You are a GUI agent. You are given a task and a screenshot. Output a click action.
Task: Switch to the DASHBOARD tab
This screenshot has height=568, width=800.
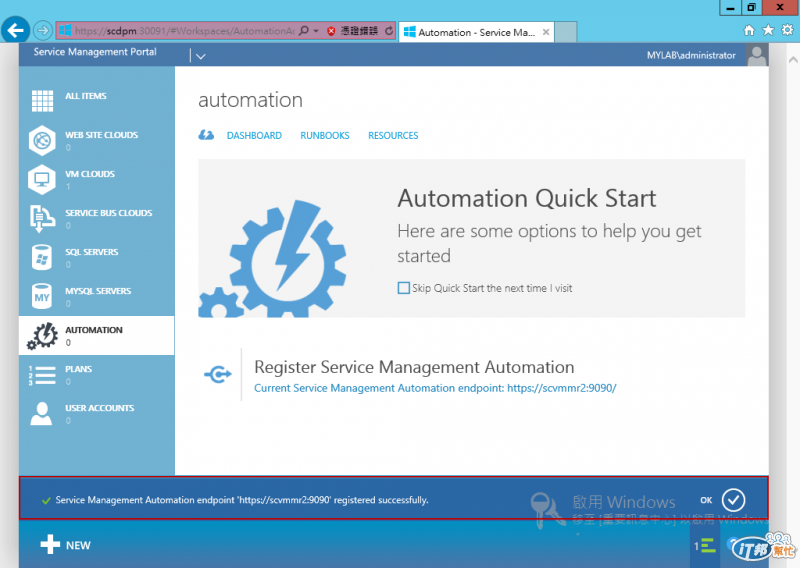coord(254,136)
